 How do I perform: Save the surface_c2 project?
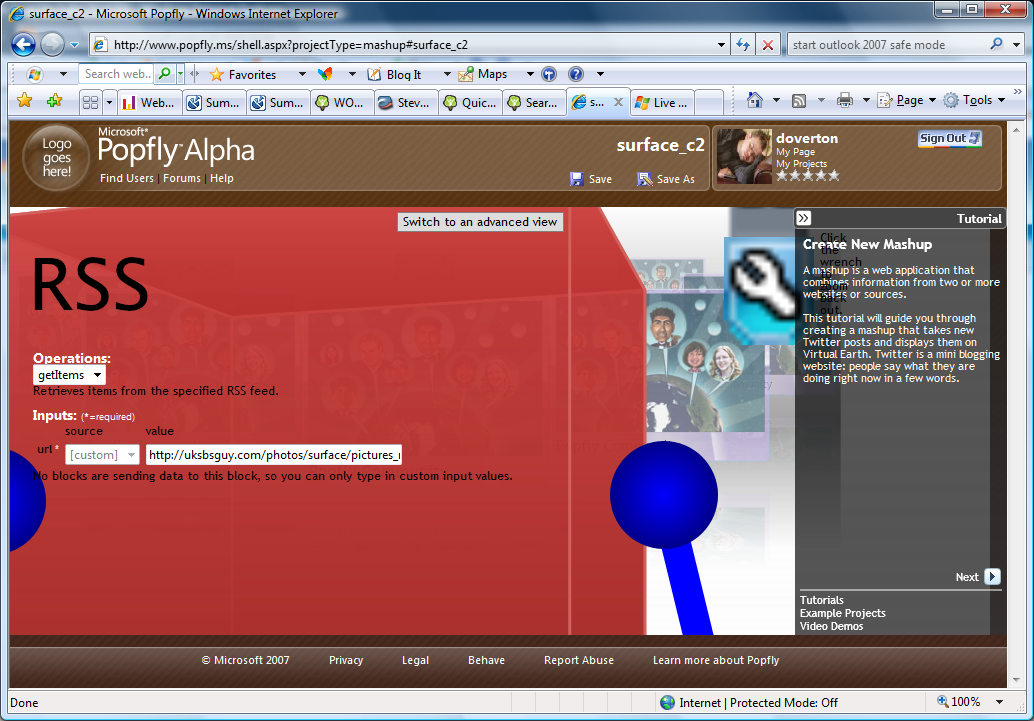(591, 179)
